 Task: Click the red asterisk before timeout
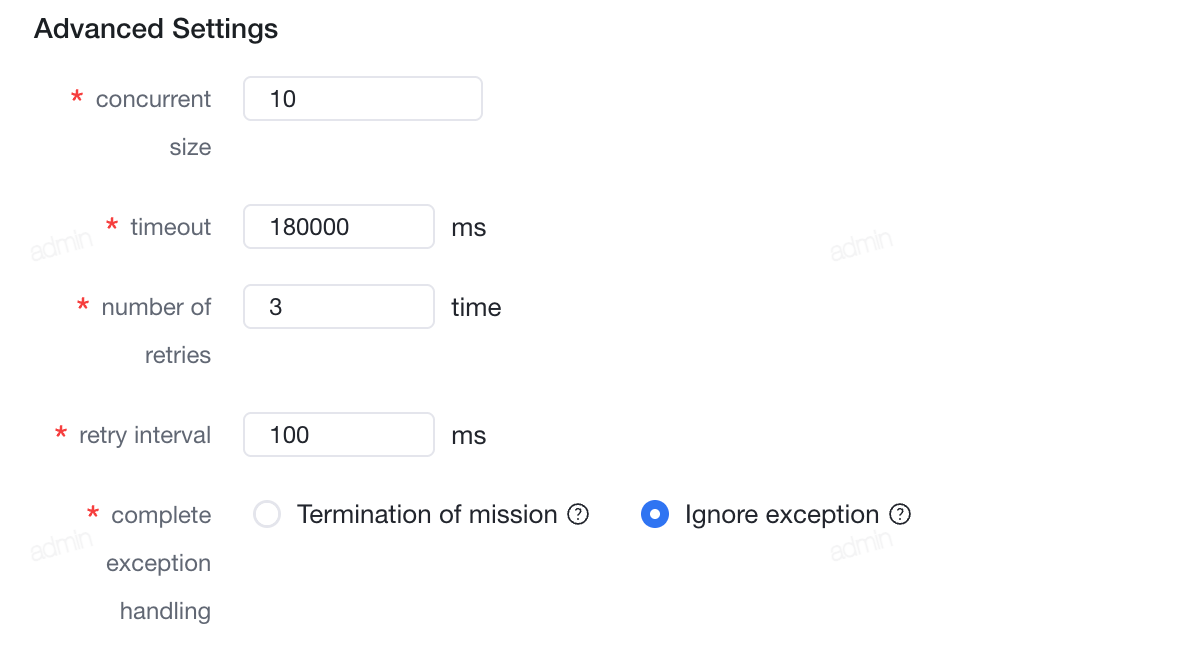click(112, 226)
